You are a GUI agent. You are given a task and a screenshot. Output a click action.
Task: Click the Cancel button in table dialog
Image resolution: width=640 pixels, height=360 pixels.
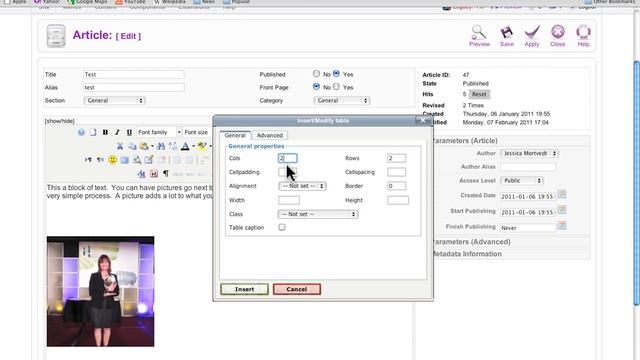297,289
